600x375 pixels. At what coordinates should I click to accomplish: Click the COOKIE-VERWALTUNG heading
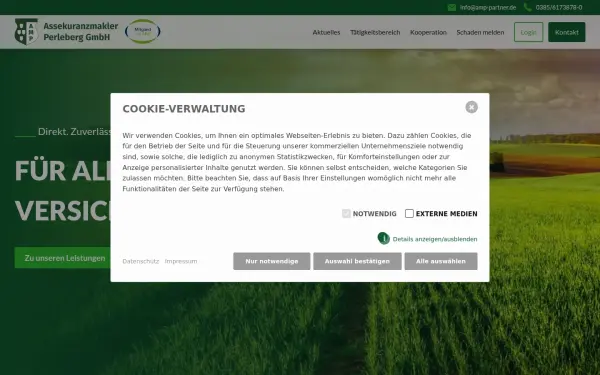point(184,109)
